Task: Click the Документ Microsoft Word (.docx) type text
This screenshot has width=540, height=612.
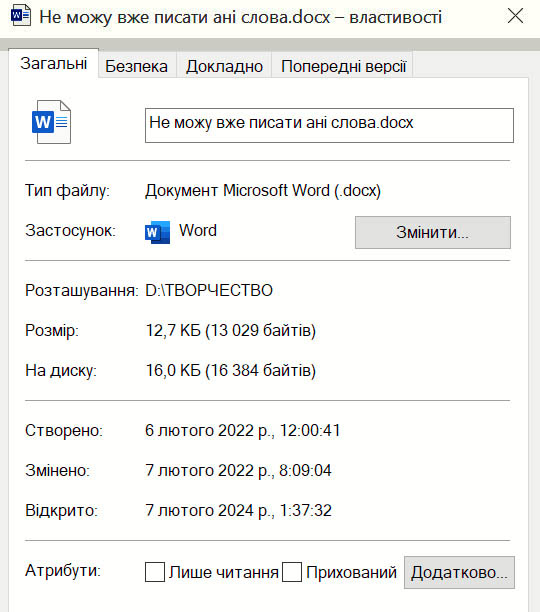Action: (263, 190)
